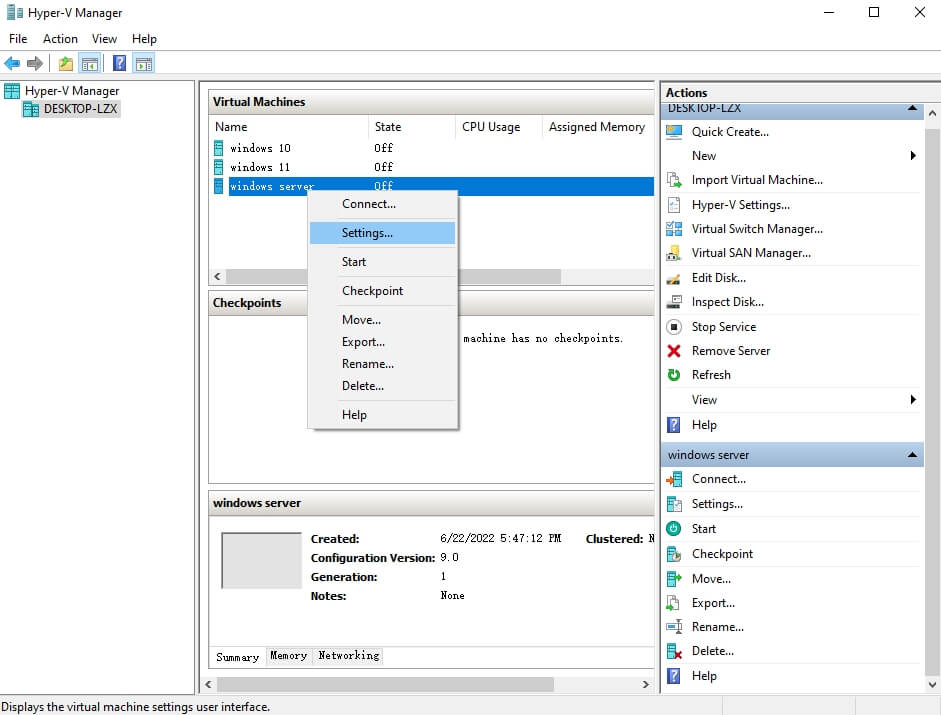Toggle the Show/Hide Console Tree toolbar icon
The width and height of the screenshot is (941, 715).
[x=90, y=63]
